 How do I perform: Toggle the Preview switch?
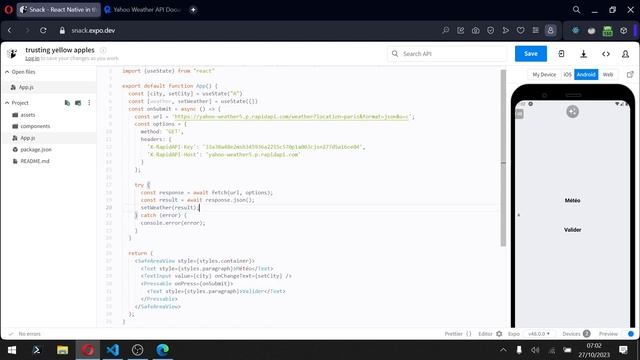[630, 333]
